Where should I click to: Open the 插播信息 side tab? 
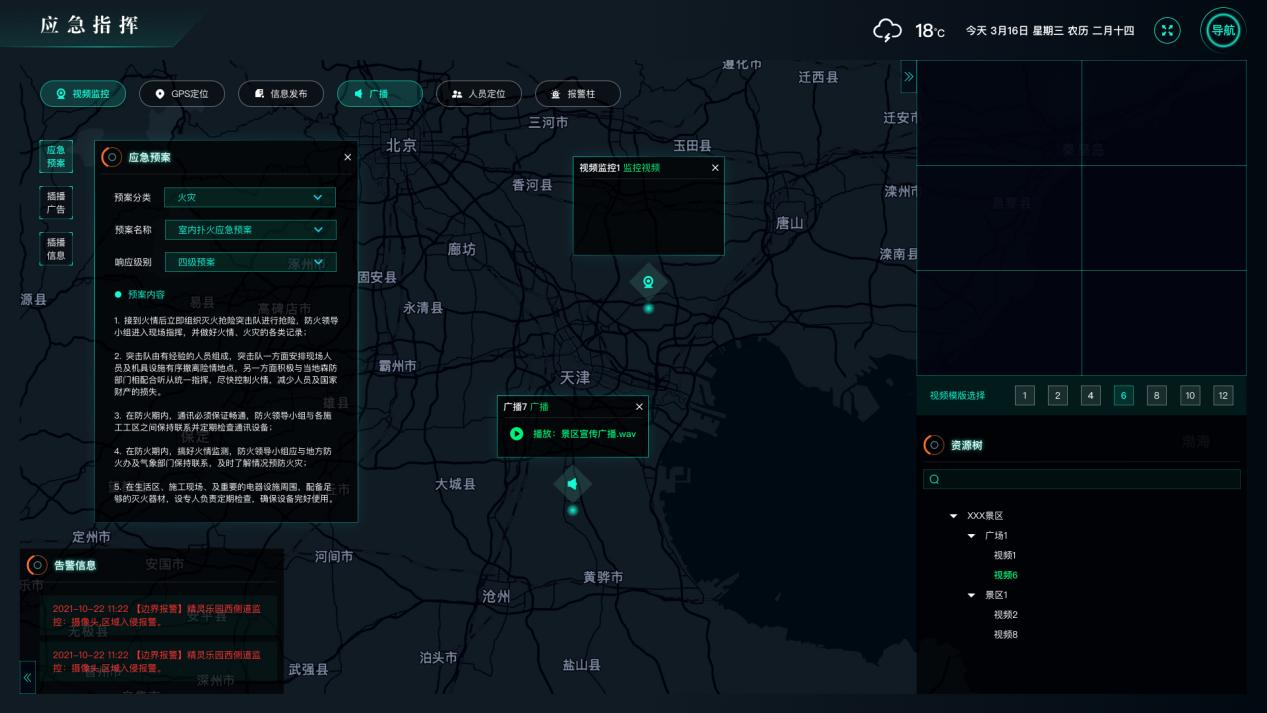56,249
